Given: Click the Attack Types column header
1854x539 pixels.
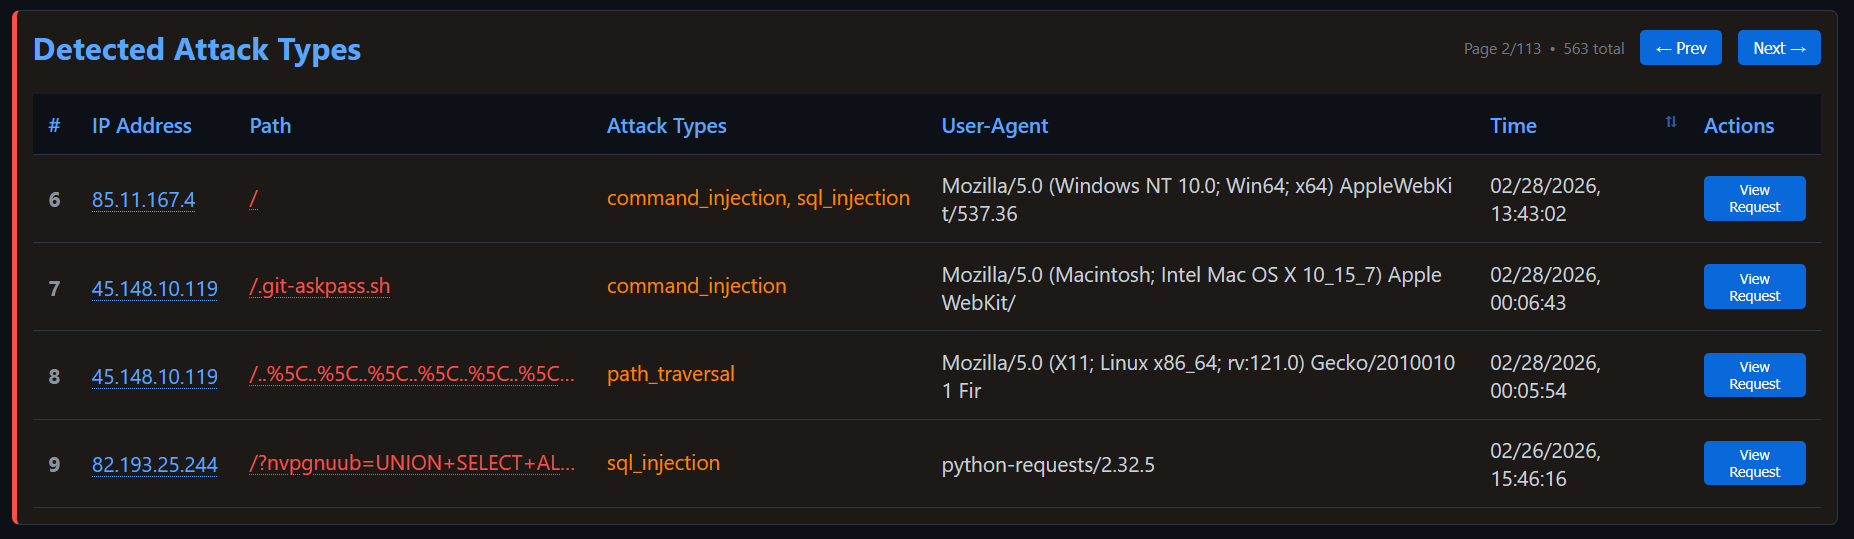Looking at the screenshot, I should [x=666, y=126].
